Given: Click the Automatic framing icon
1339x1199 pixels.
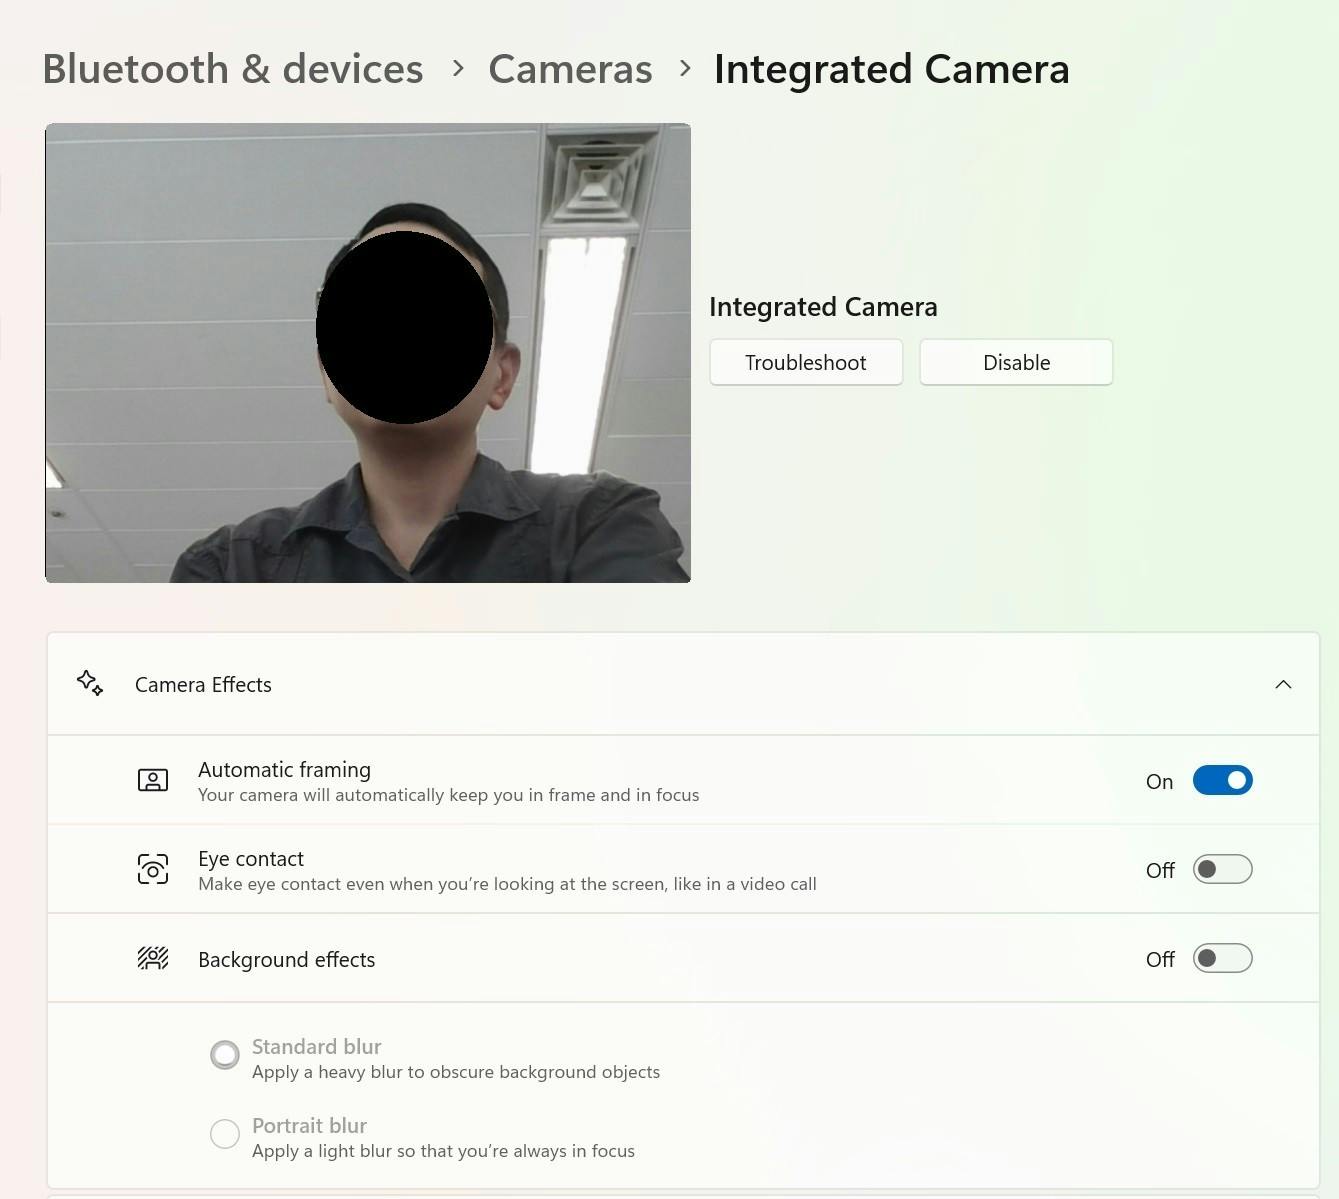Looking at the screenshot, I should coord(153,780).
